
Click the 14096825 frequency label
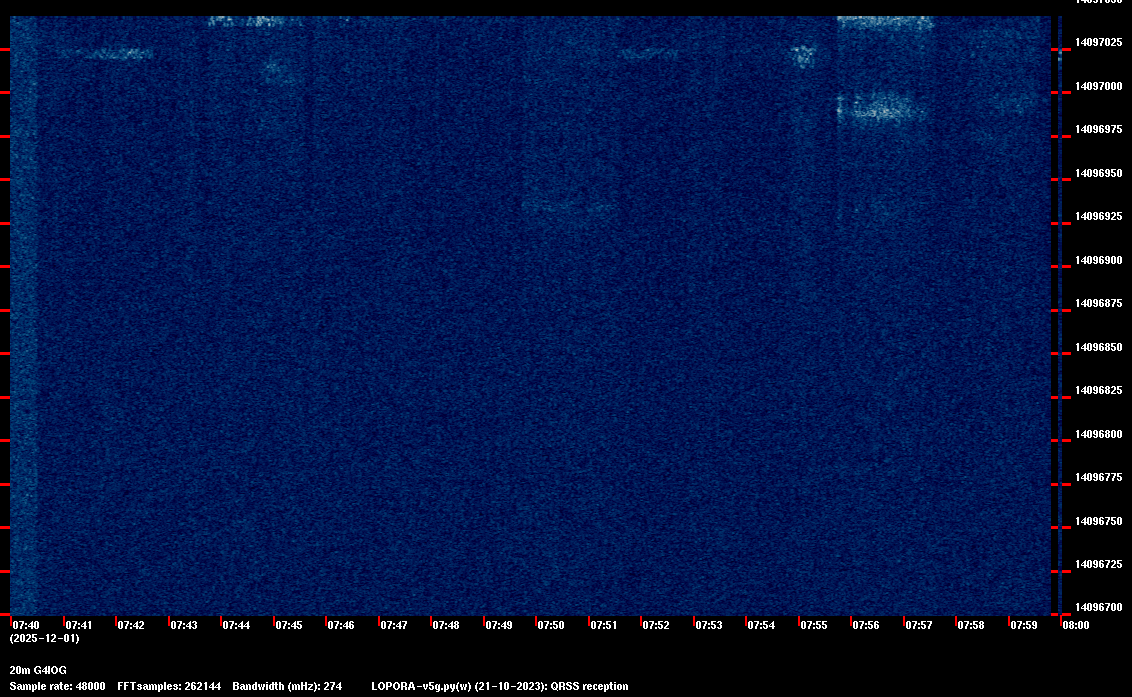click(x=1099, y=391)
